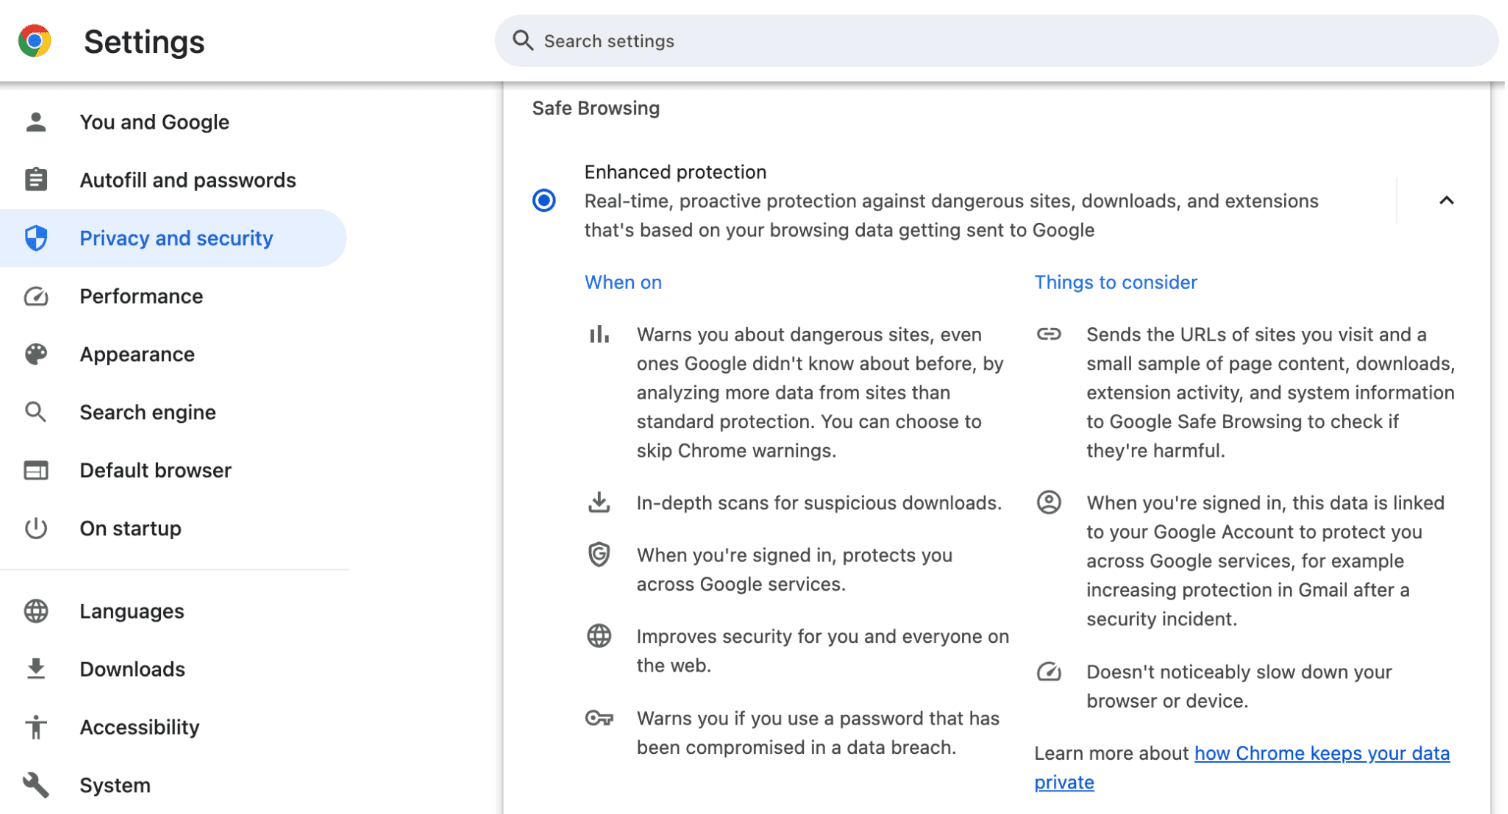Click the chevron beside Enhanced protection

[x=1446, y=200]
